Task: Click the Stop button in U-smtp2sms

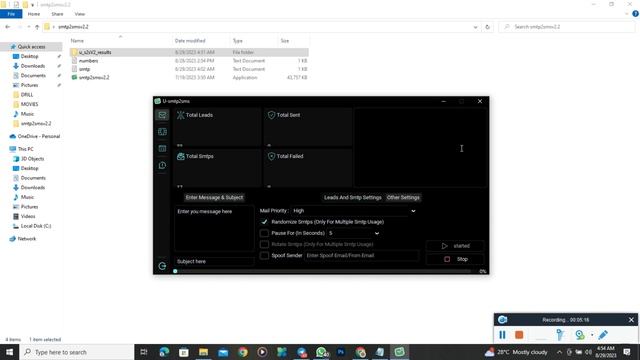Action: click(455, 259)
